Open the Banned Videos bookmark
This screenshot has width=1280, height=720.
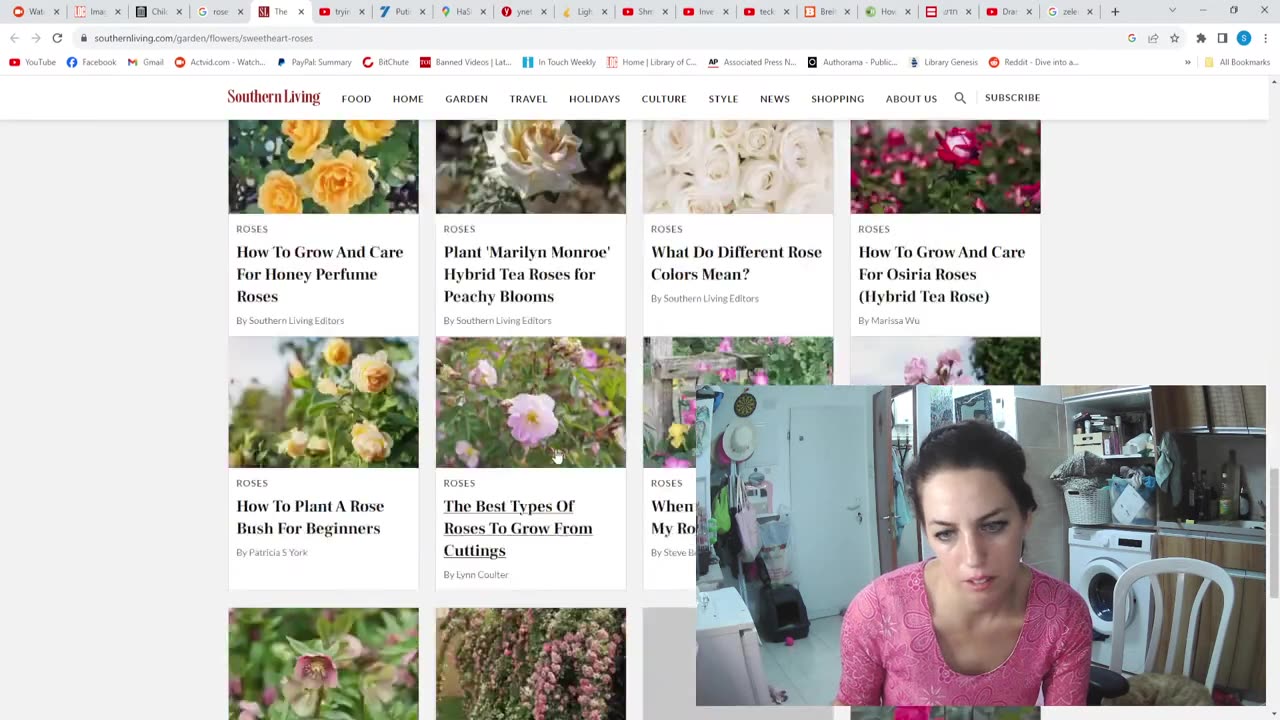tap(466, 62)
